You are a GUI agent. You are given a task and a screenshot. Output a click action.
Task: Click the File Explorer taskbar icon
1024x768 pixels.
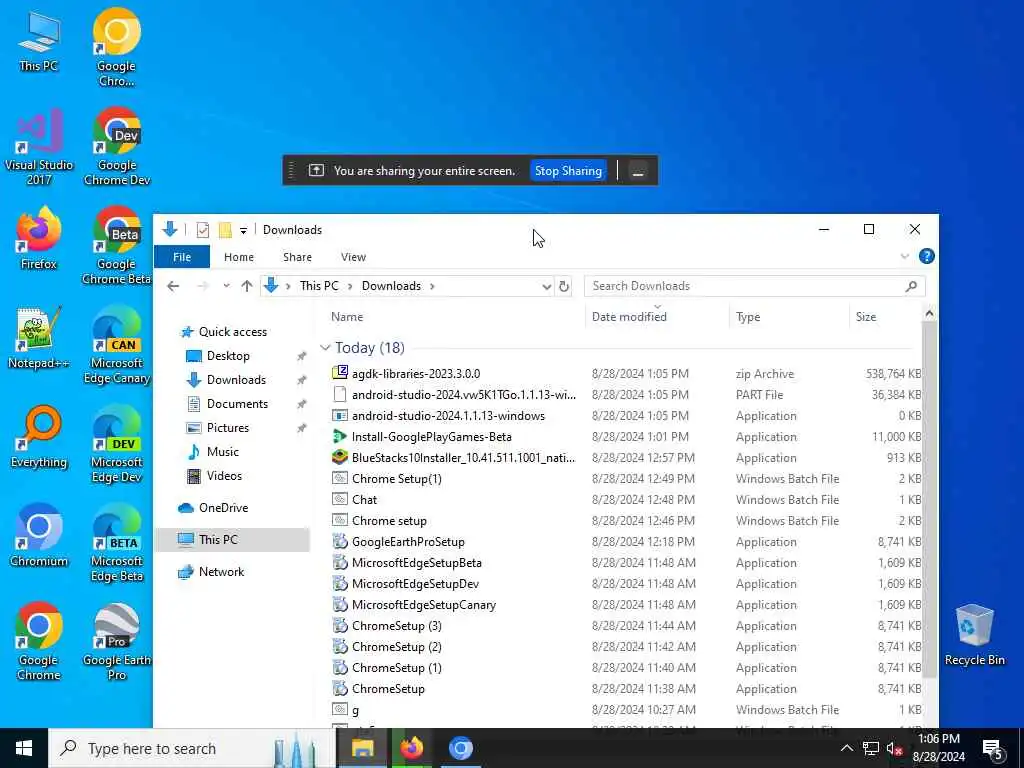click(x=362, y=748)
